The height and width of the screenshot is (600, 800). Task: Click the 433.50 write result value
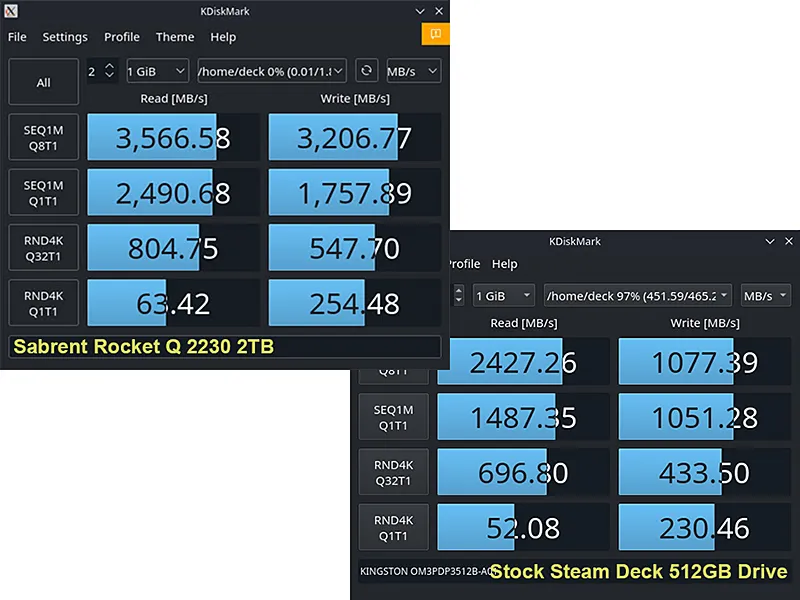click(705, 473)
